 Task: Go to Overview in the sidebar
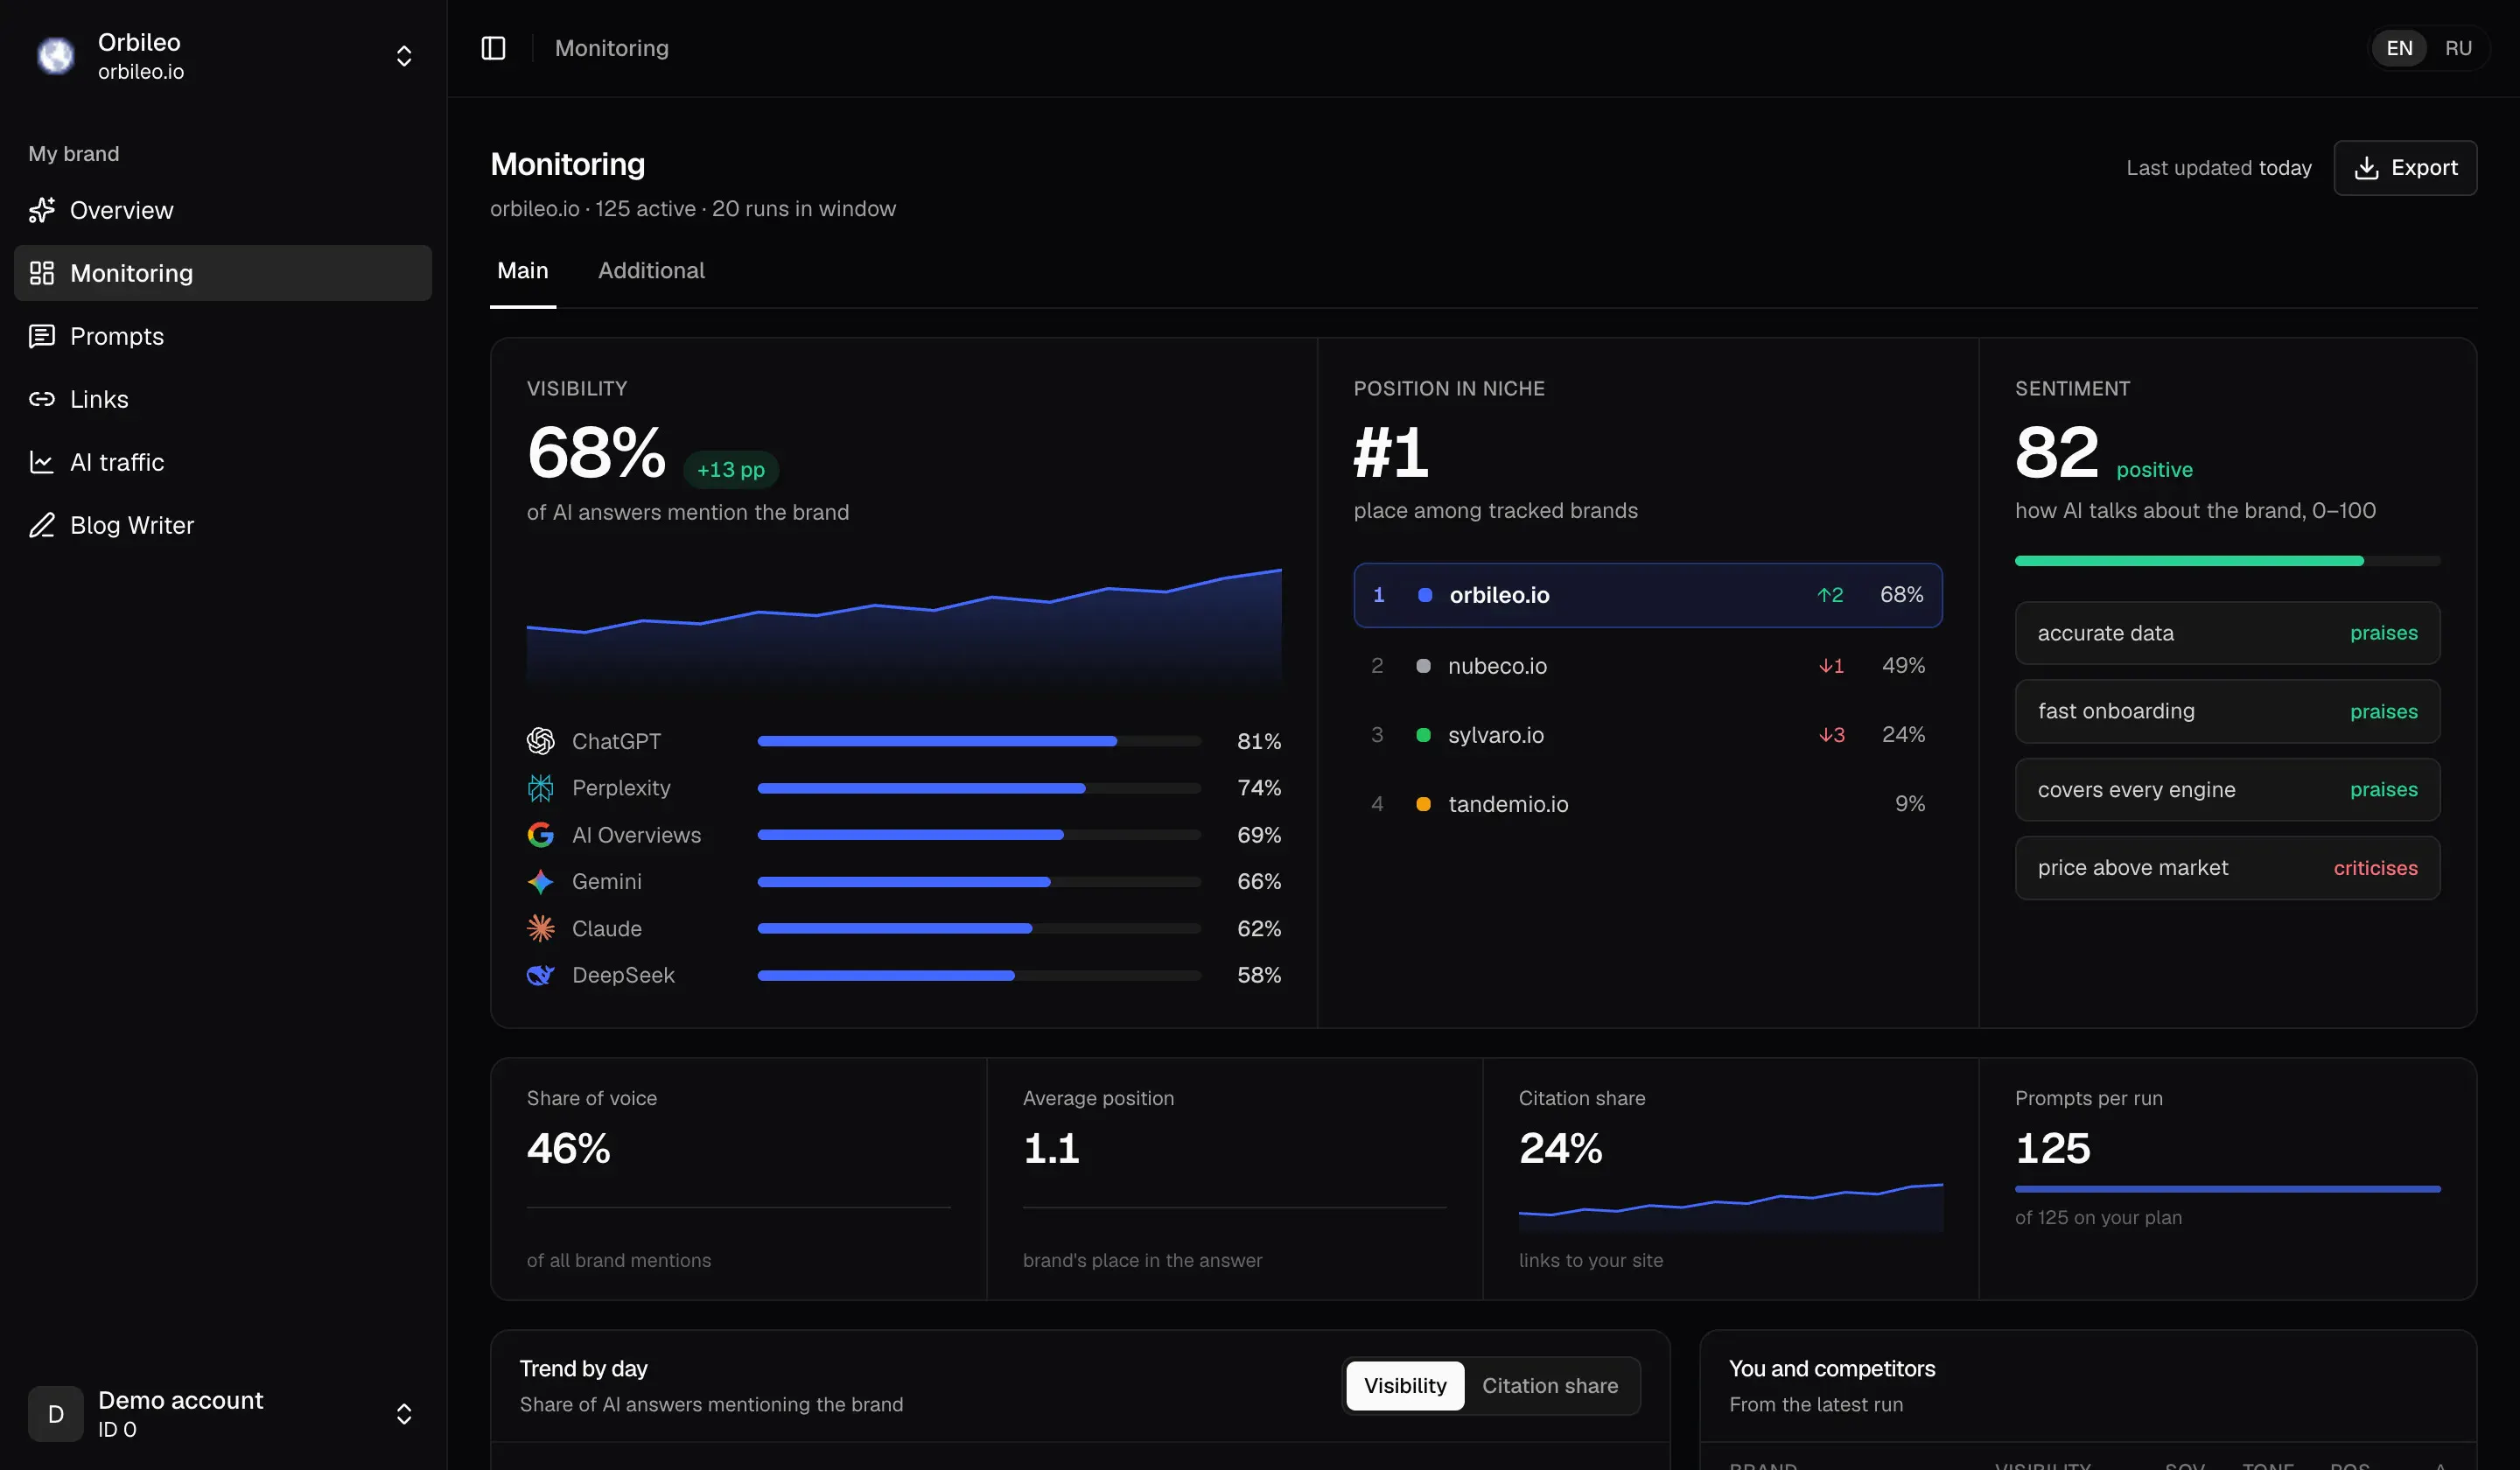(223, 210)
